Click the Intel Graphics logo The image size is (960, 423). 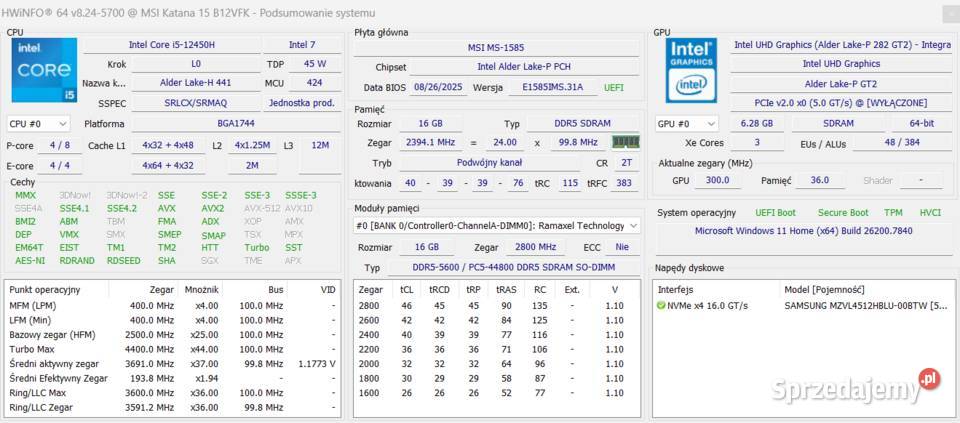(x=691, y=70)
